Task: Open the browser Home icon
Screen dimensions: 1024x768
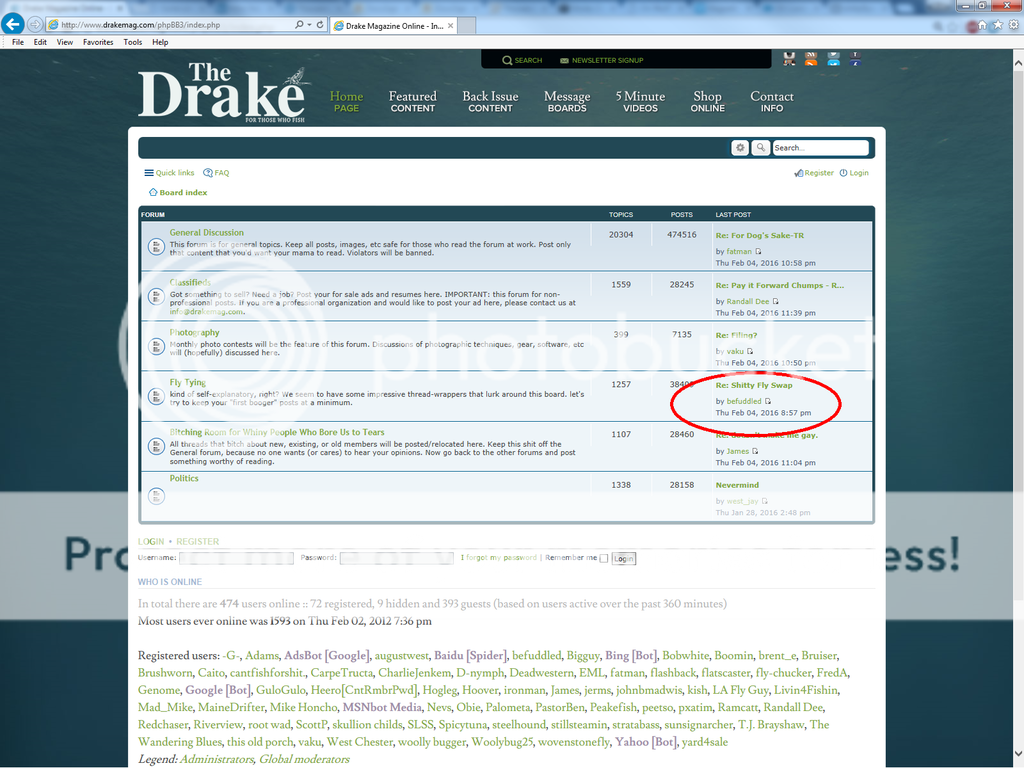Action: pyautogui.click(x=982, y=25)
